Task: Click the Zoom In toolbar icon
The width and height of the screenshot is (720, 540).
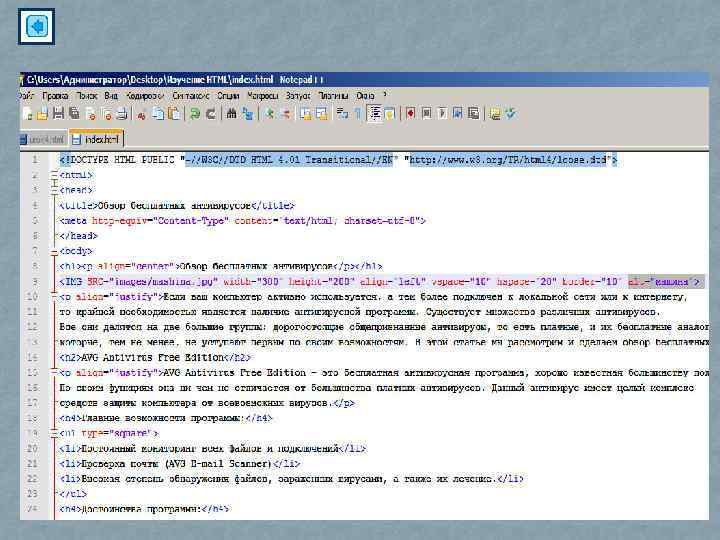Action: coord(270,113)
